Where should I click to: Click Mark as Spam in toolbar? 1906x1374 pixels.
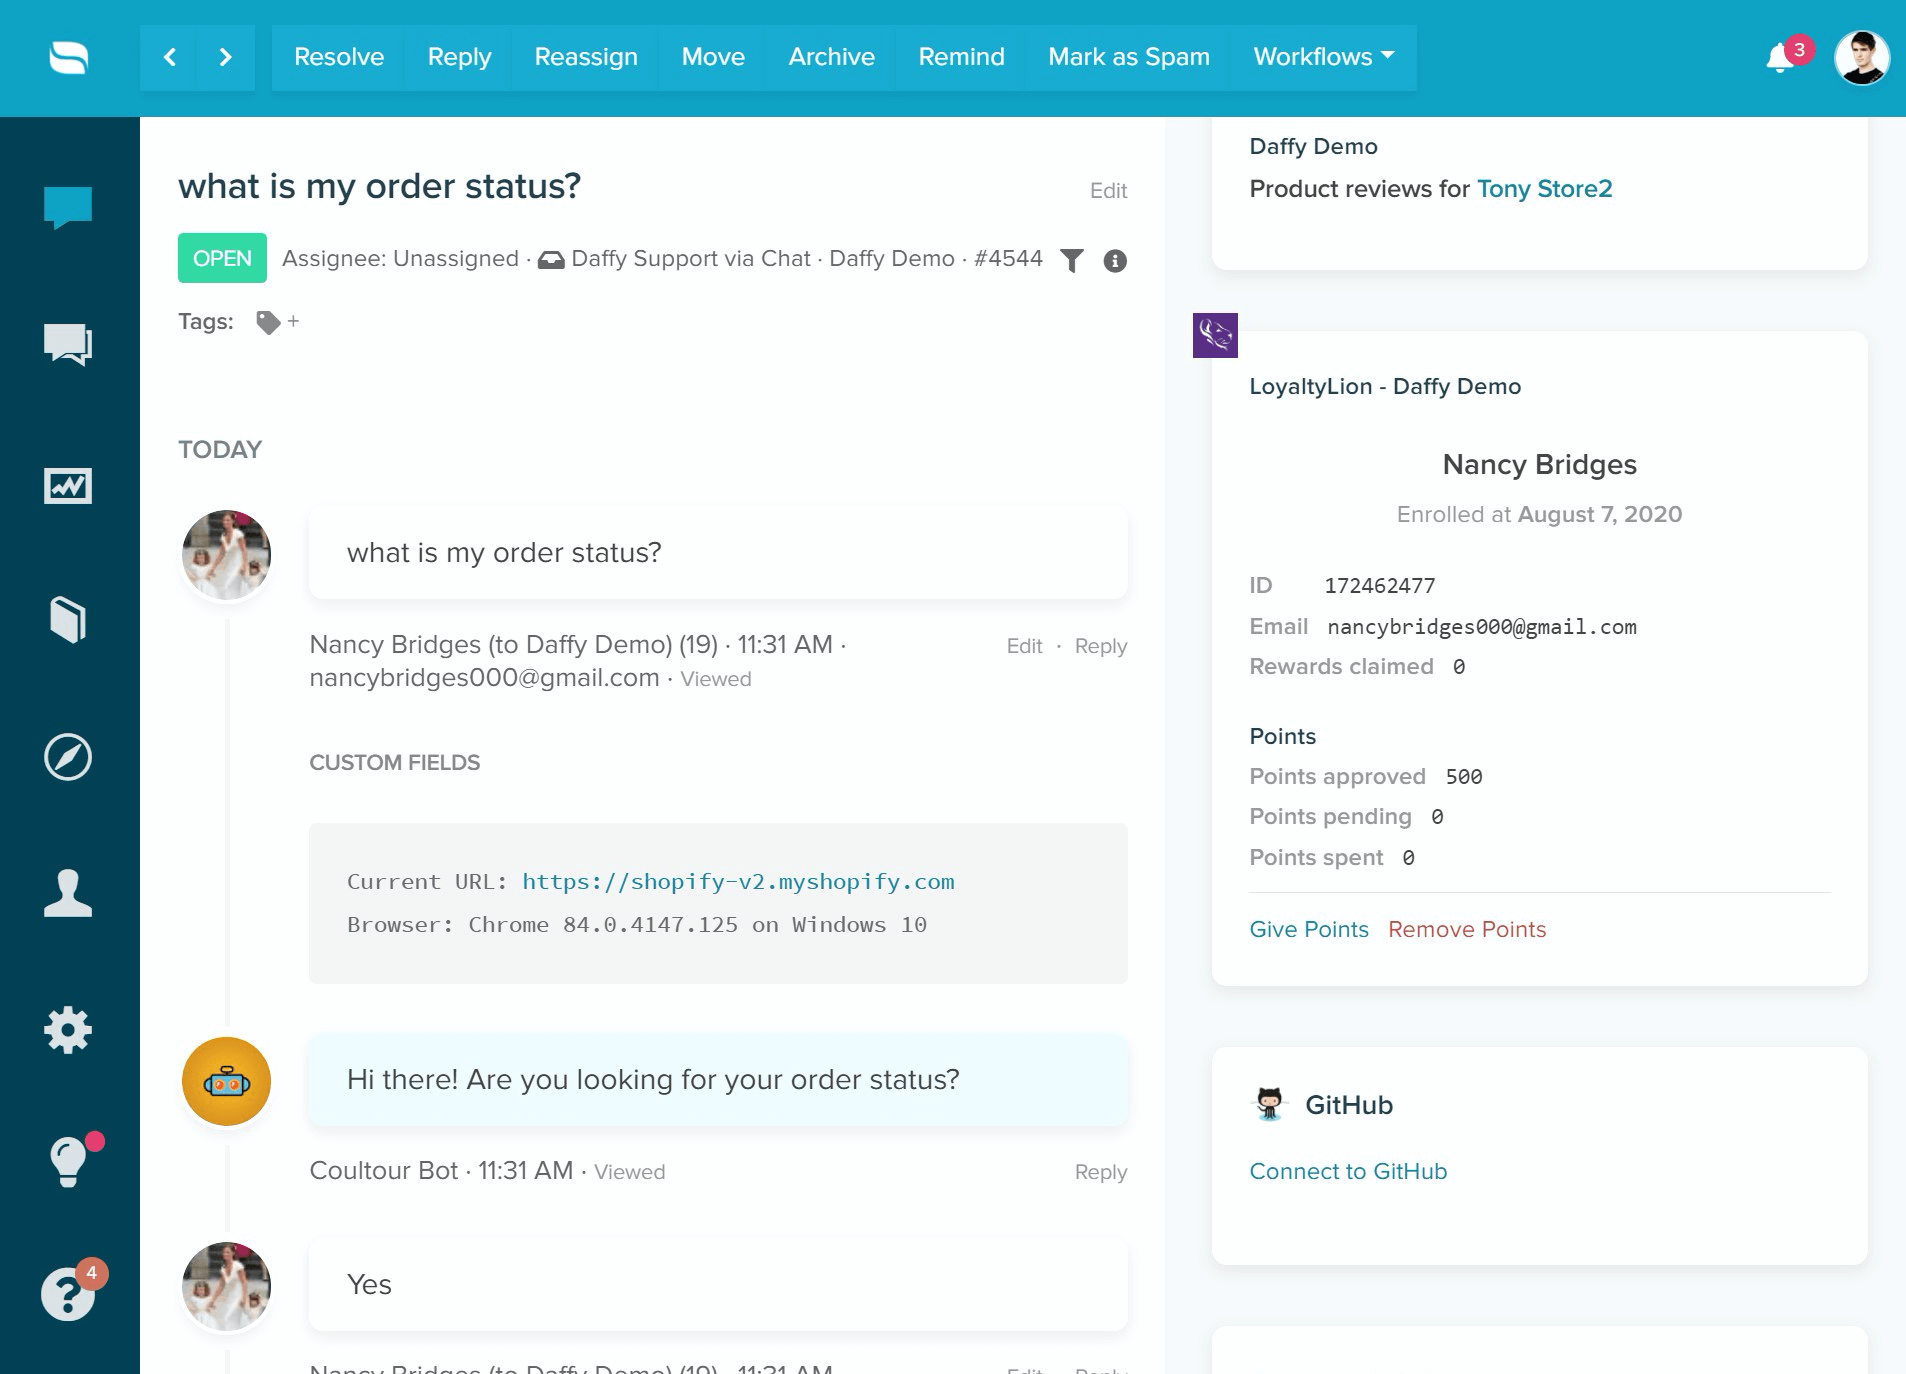(x=1129, y=57)
